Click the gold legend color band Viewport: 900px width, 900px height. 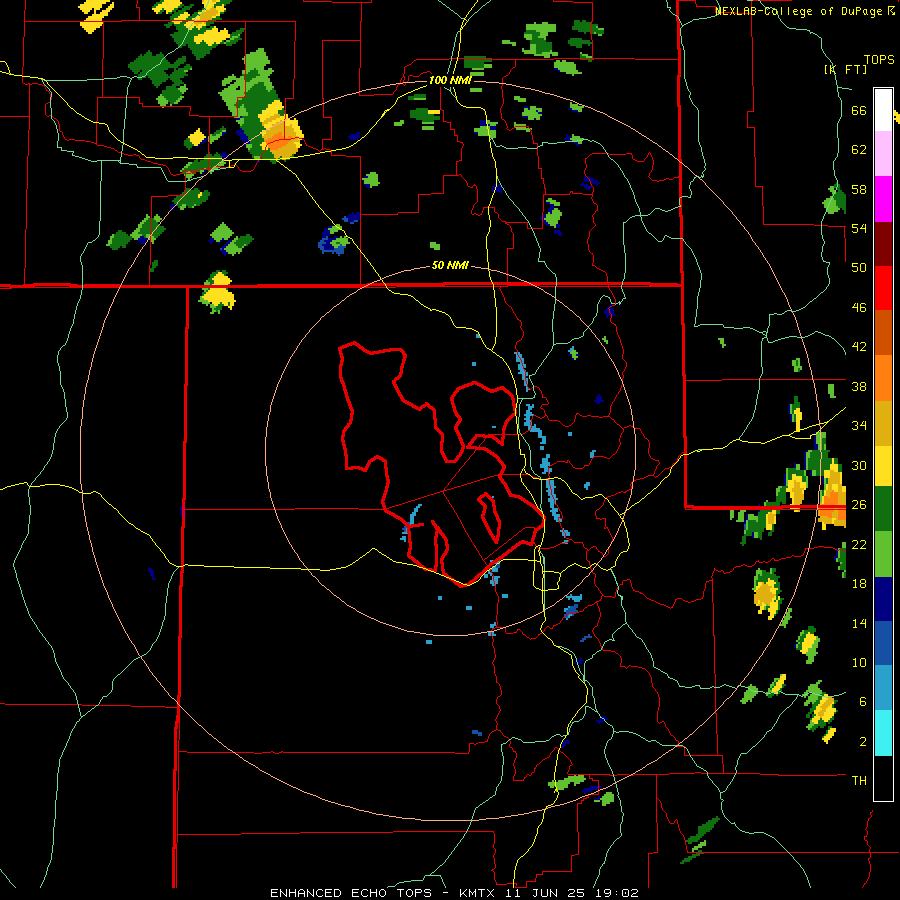click(x=883, y=422)
